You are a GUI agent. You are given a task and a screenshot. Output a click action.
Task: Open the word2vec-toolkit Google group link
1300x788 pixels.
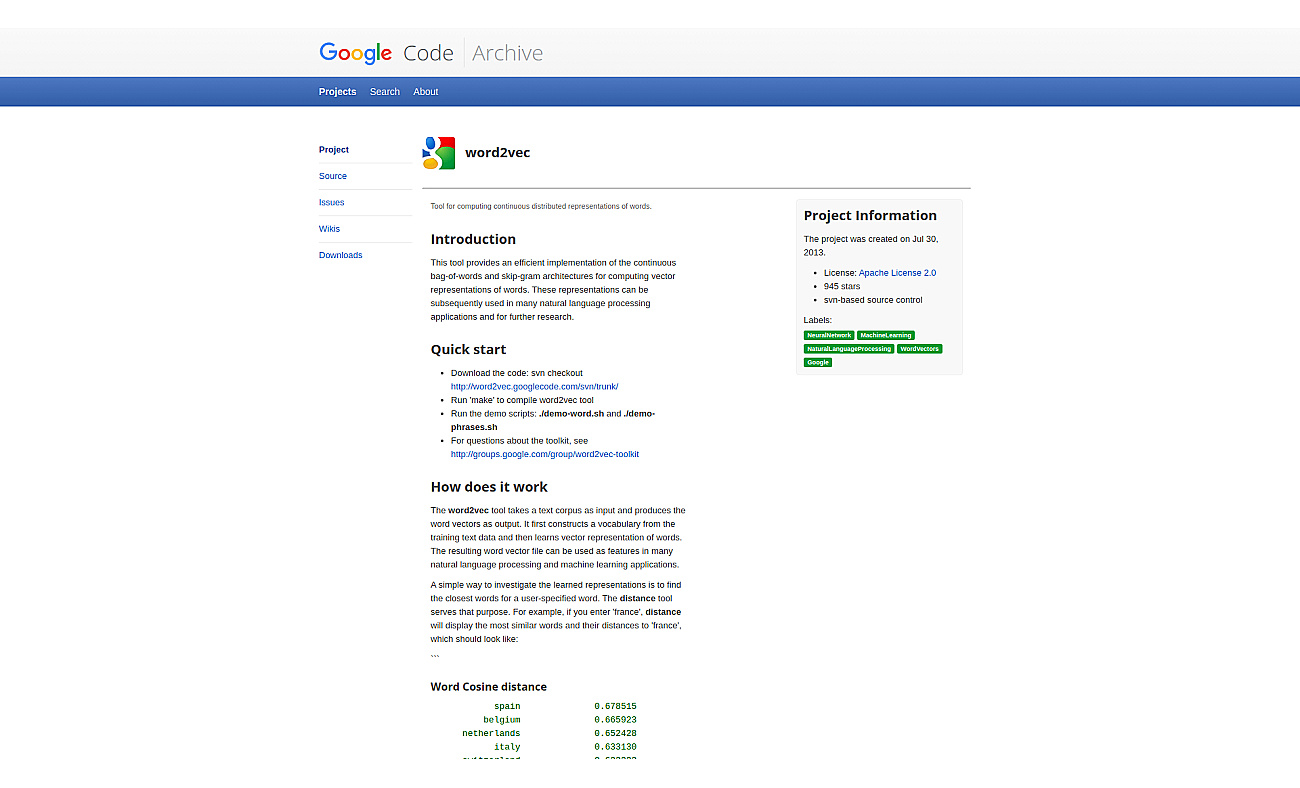(545, 454)
